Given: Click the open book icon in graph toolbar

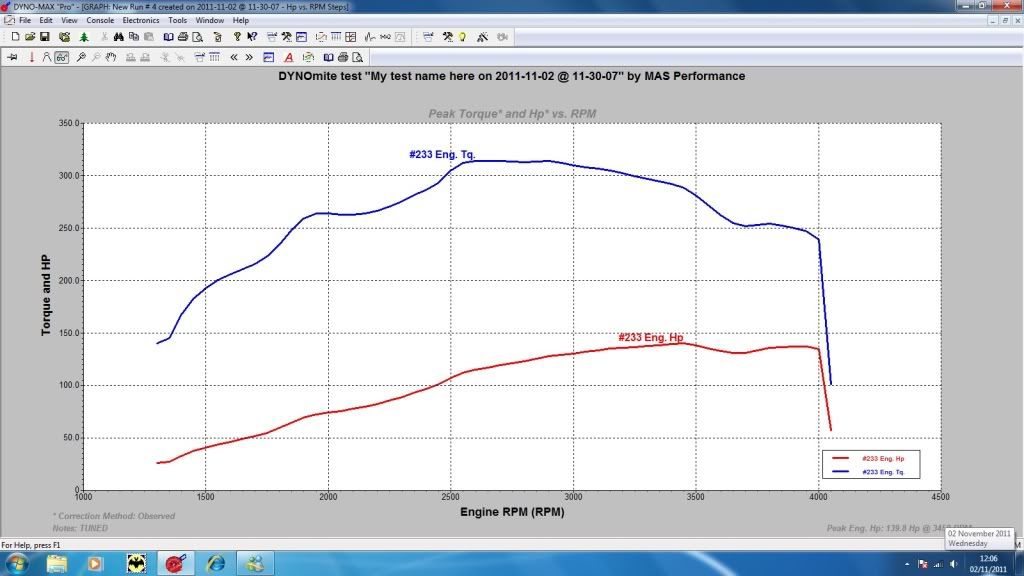Looking at the screenshot, I should click(328, 57).
